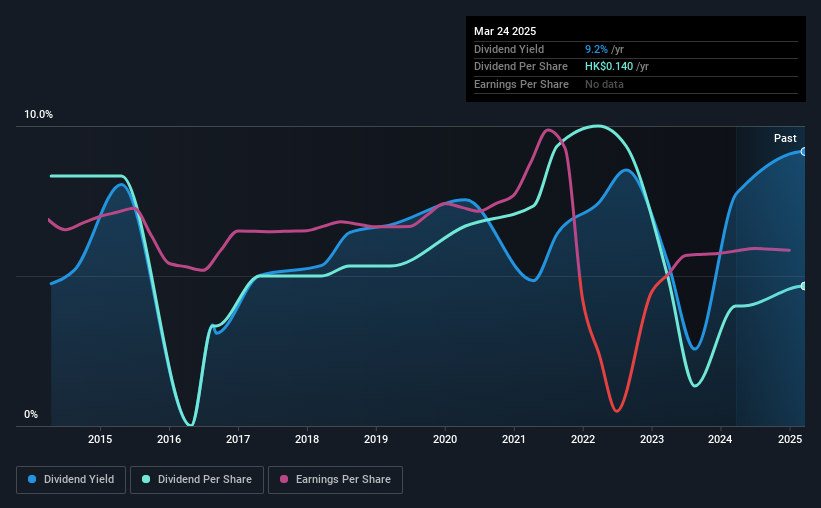The width and height of the screenshot is (821, 508).
Task: Click the Dividend Per Share end-point marker
Action: click(803, 286)
